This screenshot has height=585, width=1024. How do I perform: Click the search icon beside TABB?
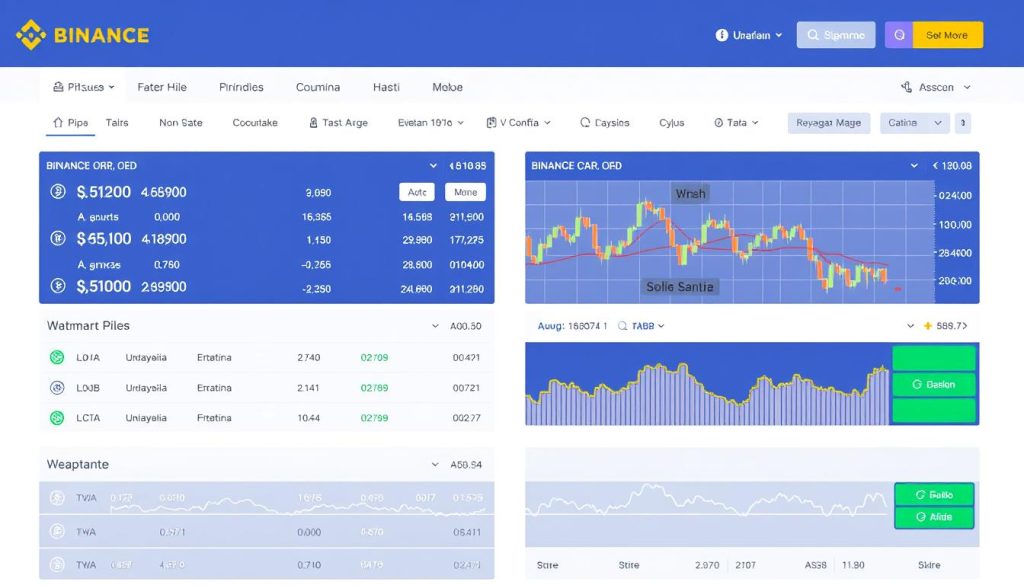click(622, 325)
